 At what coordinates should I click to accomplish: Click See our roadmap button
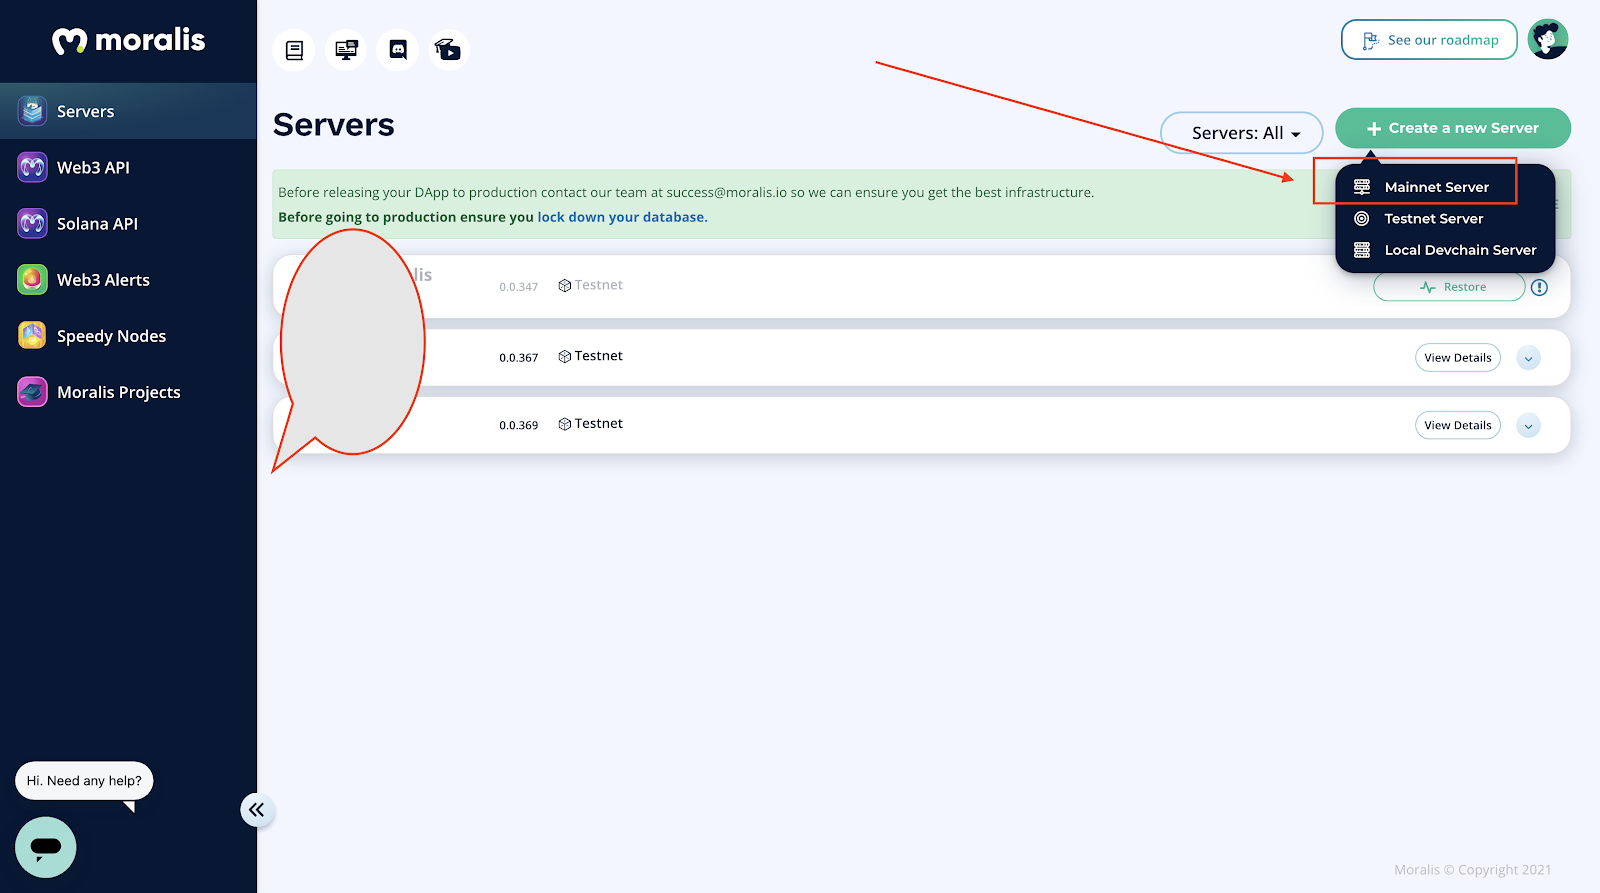click(x=1429, y=40)
